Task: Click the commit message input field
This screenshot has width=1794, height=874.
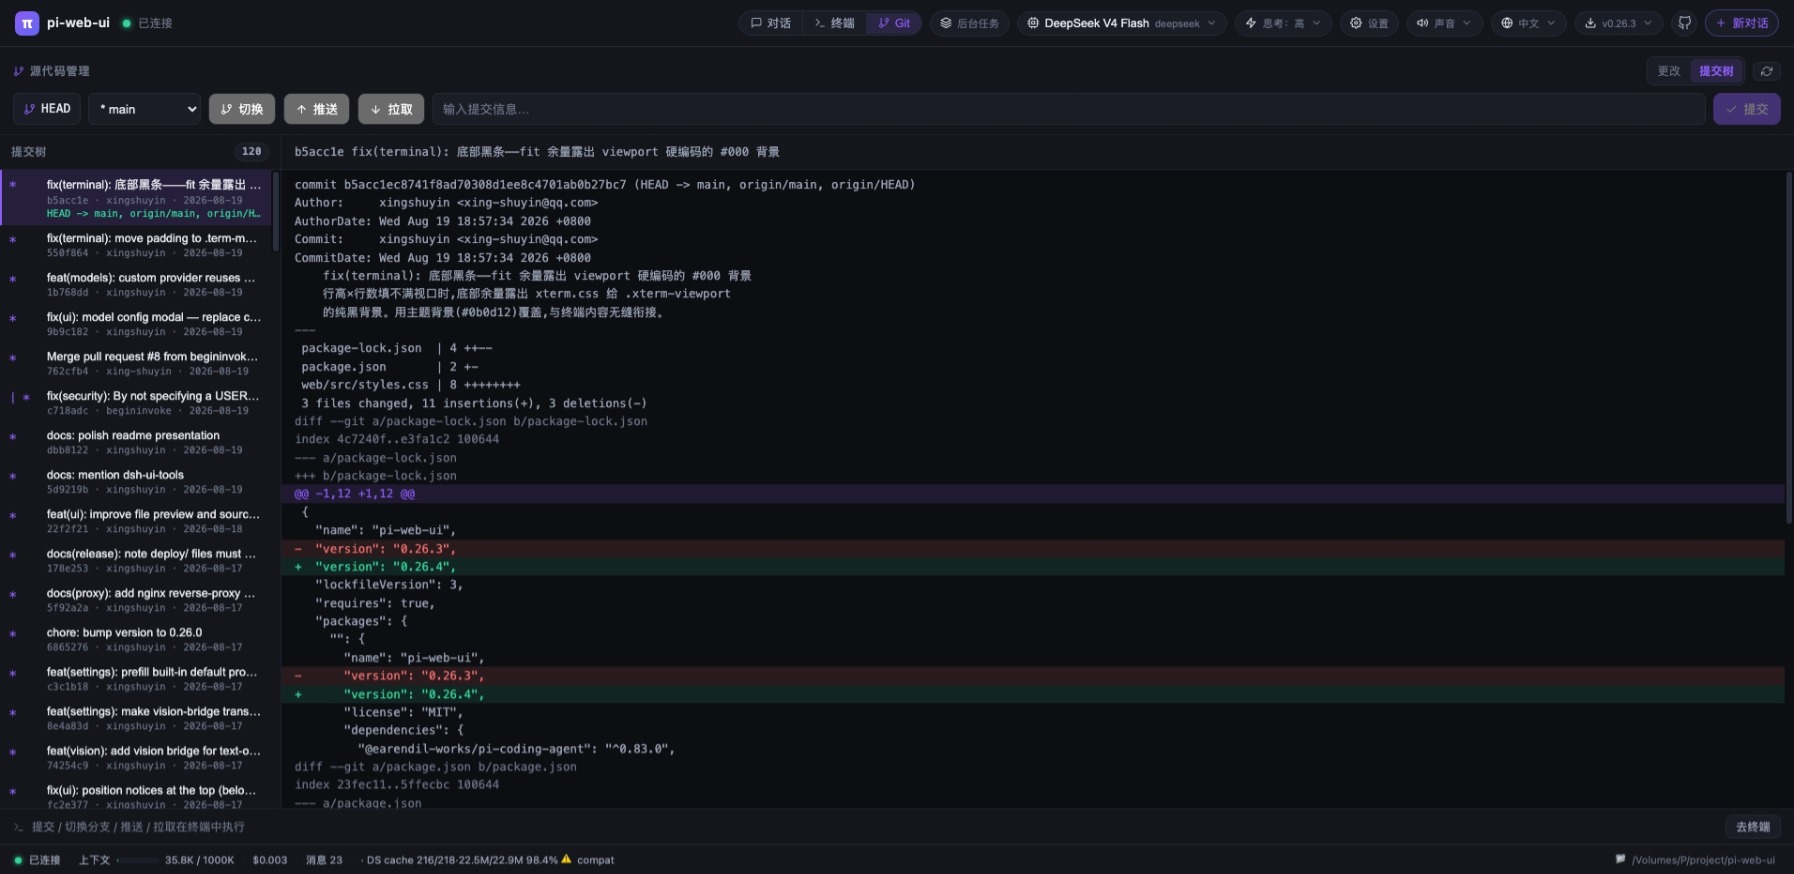Action: tap(1069, 109)
